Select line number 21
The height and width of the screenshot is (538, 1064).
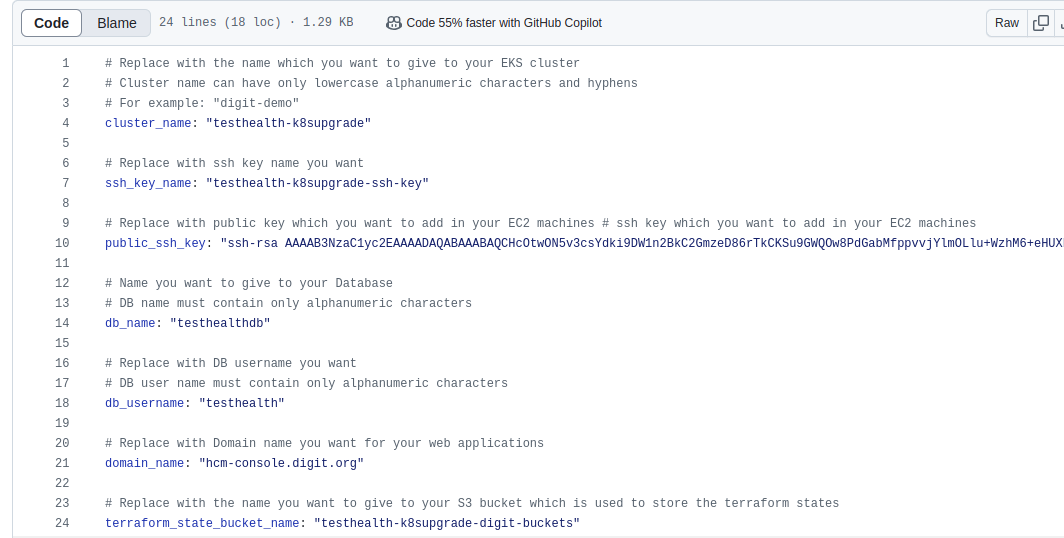click(63, 463)
